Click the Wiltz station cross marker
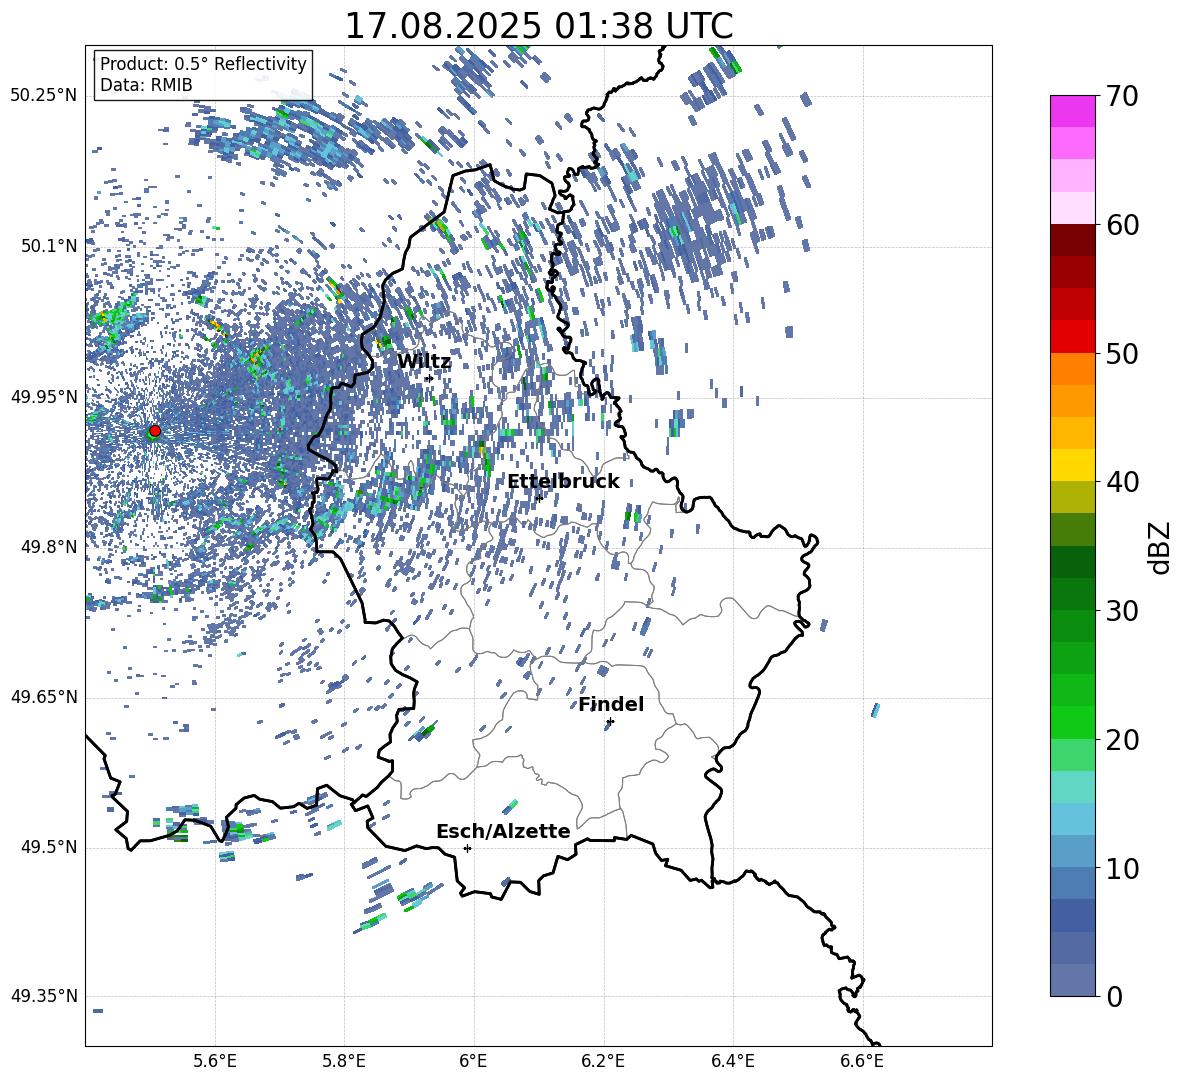This screenshot has width=1184, height=1081. 429,378
